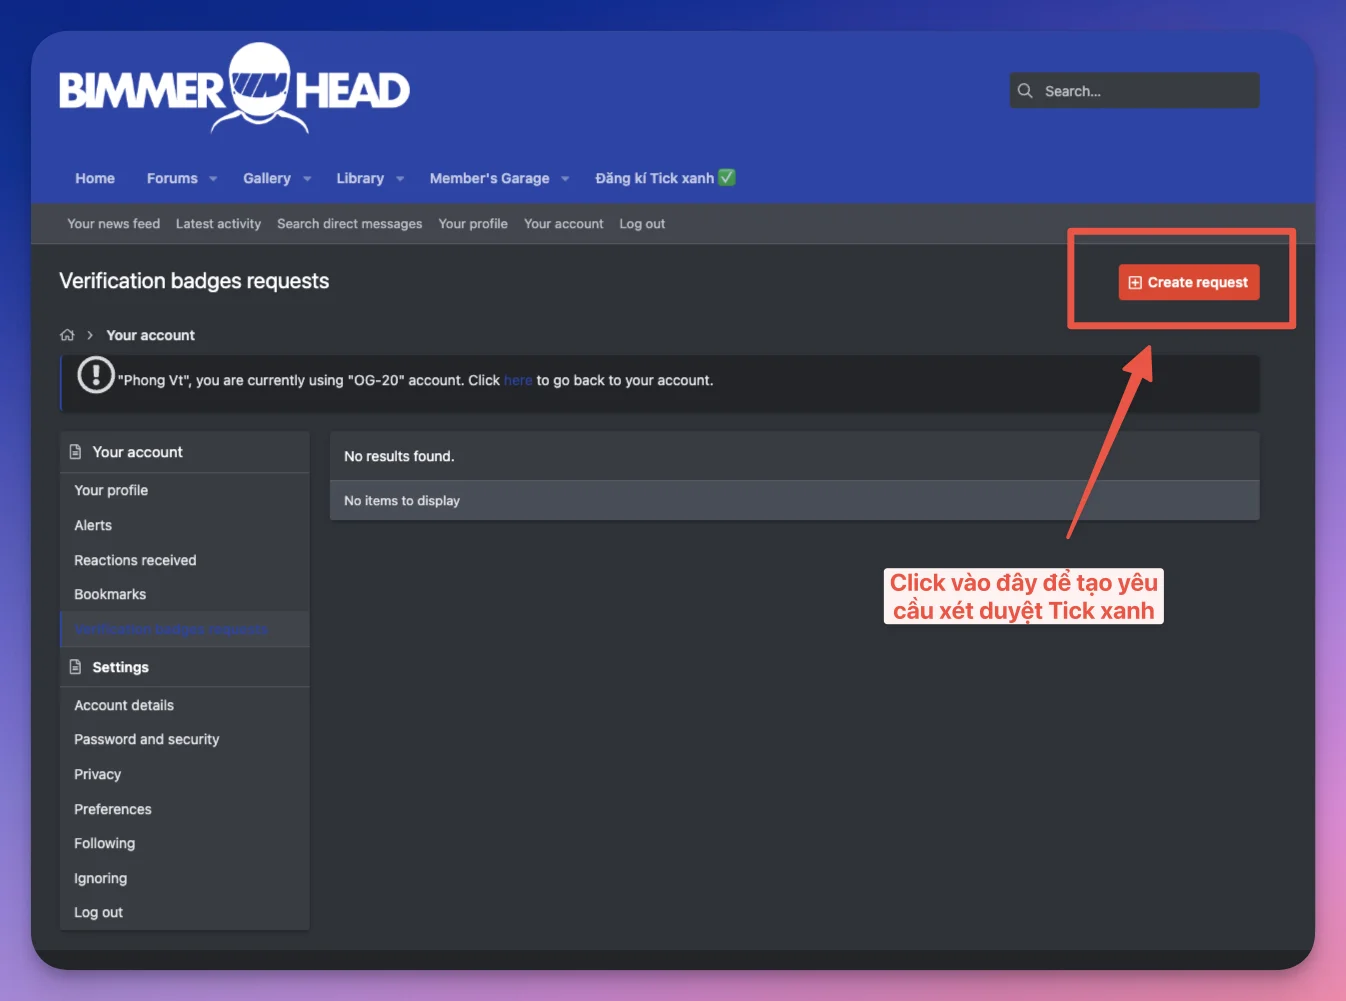
Task: Expand the Gallery dropdown arrow
Action: pyautogui.click(x=307, y=179)
